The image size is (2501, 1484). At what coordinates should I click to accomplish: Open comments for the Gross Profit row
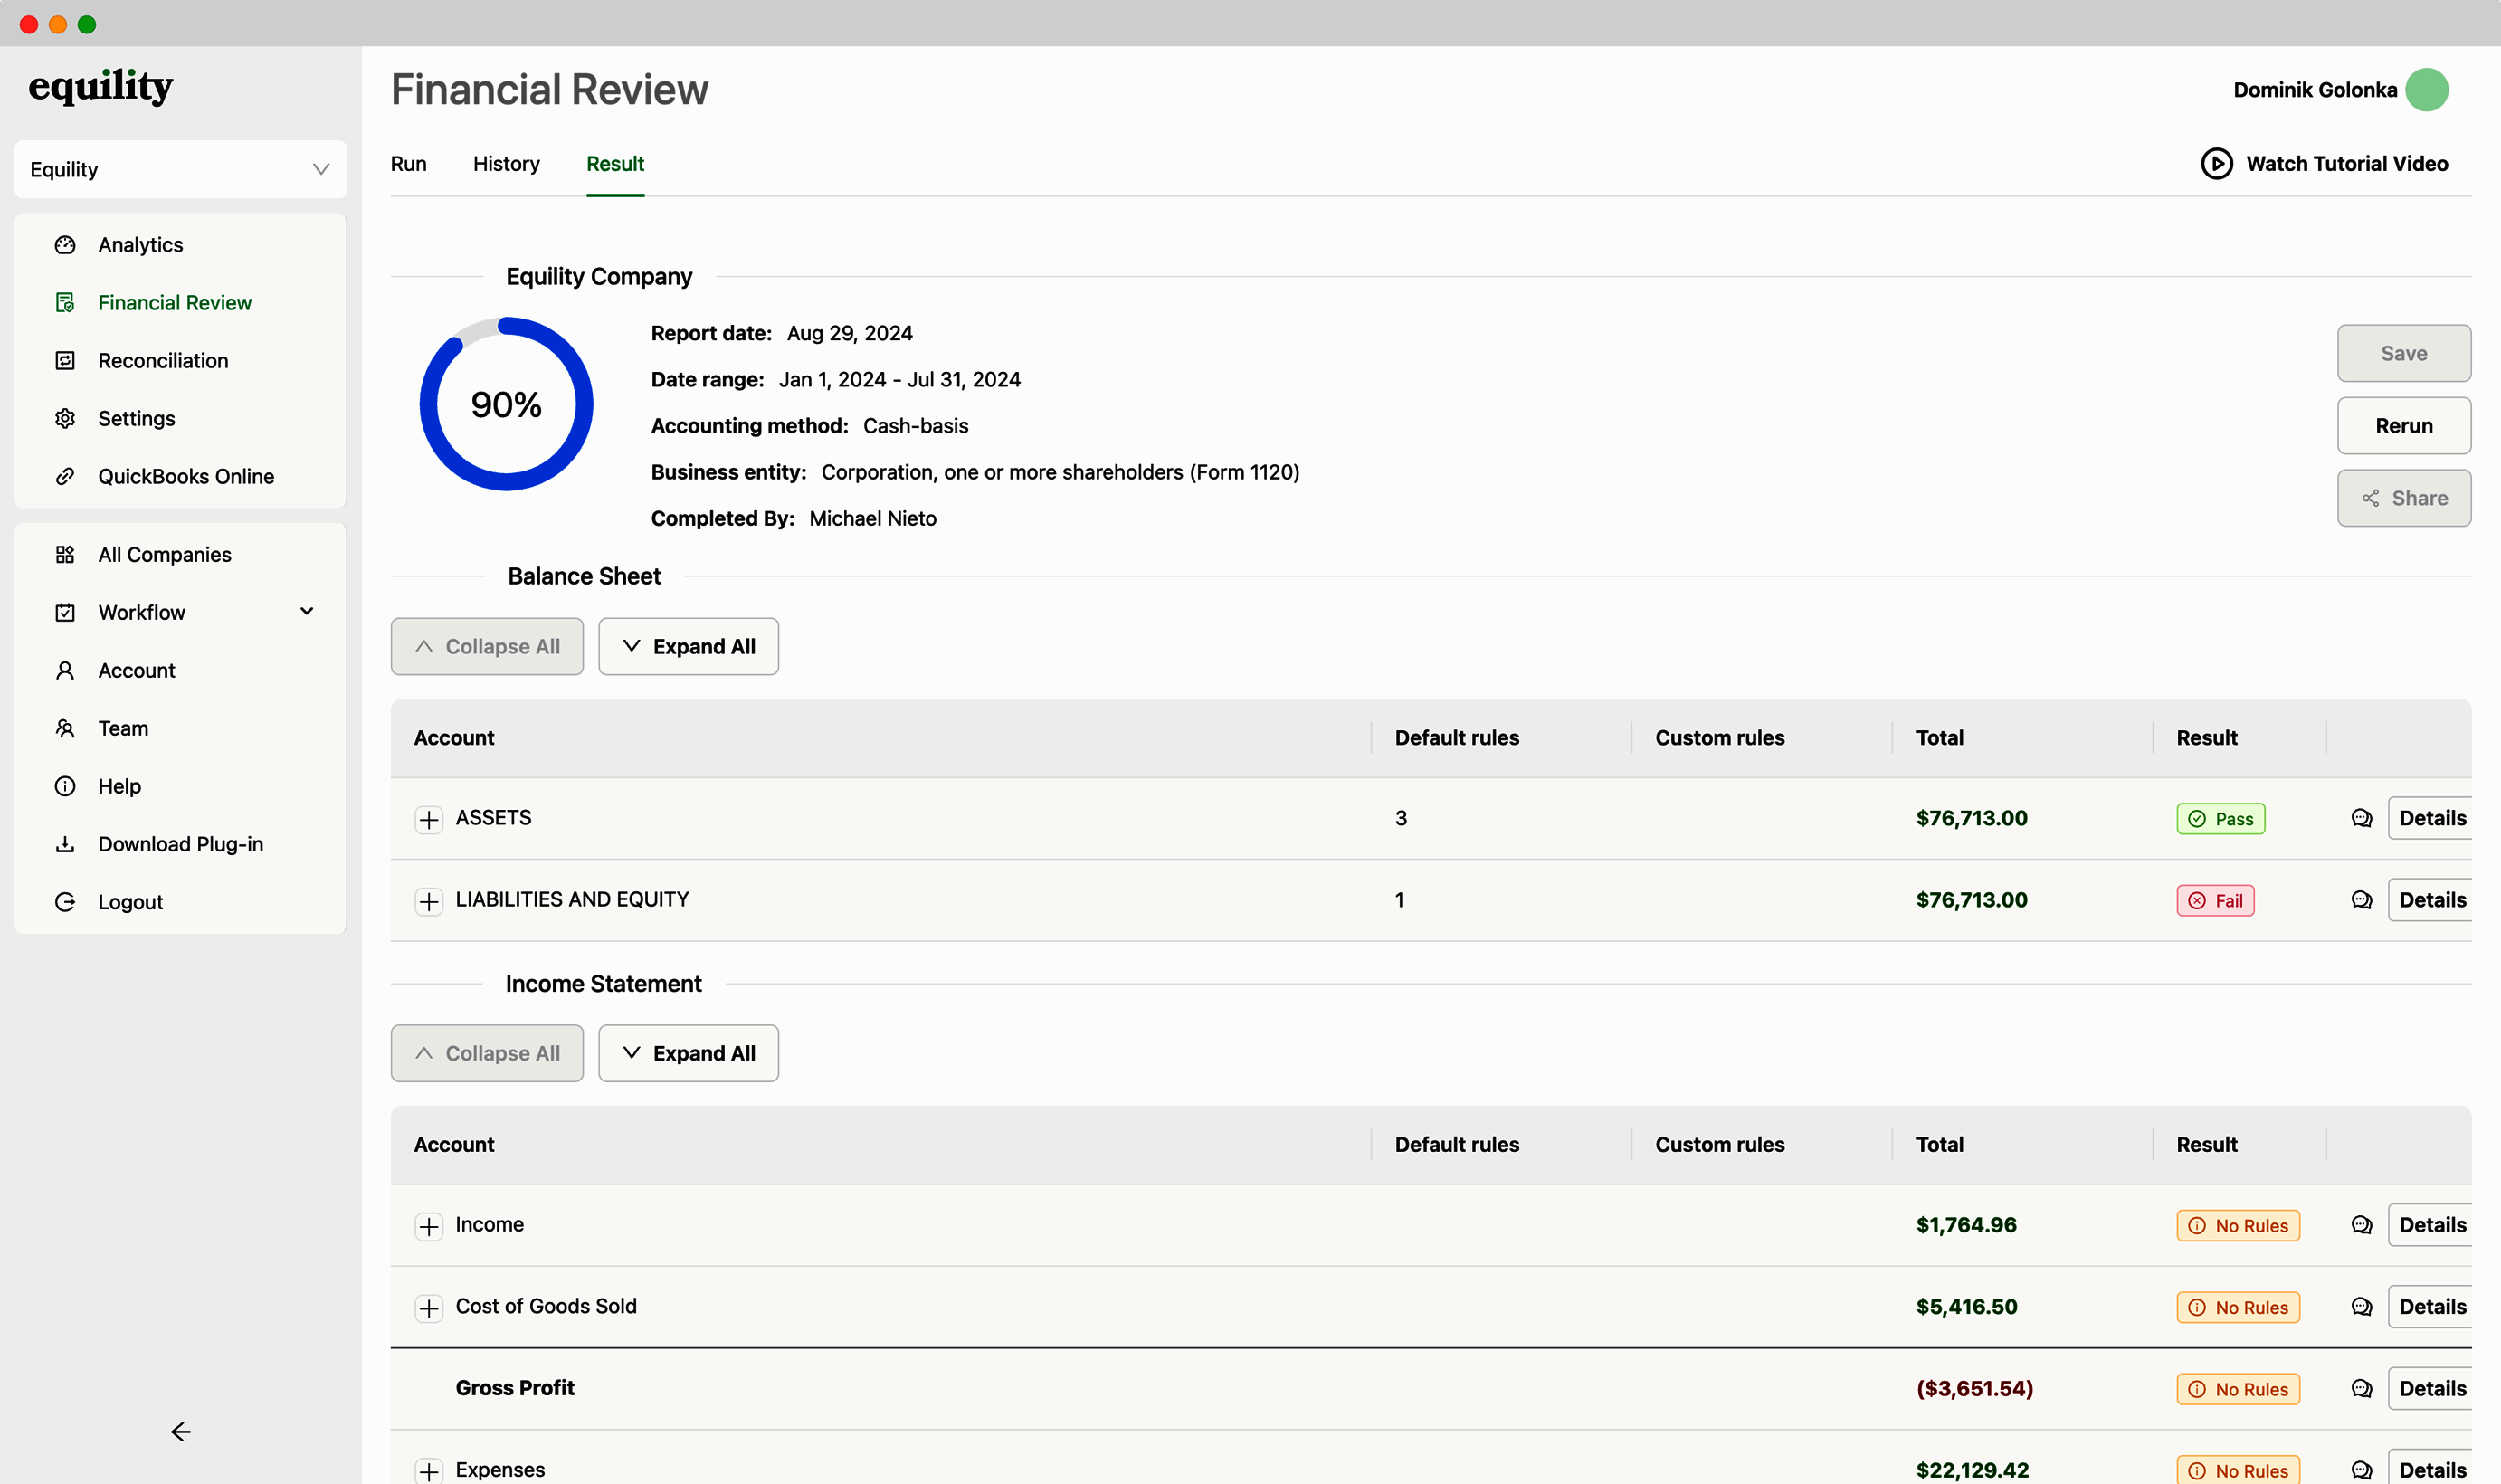[x=2361, y=1388]
